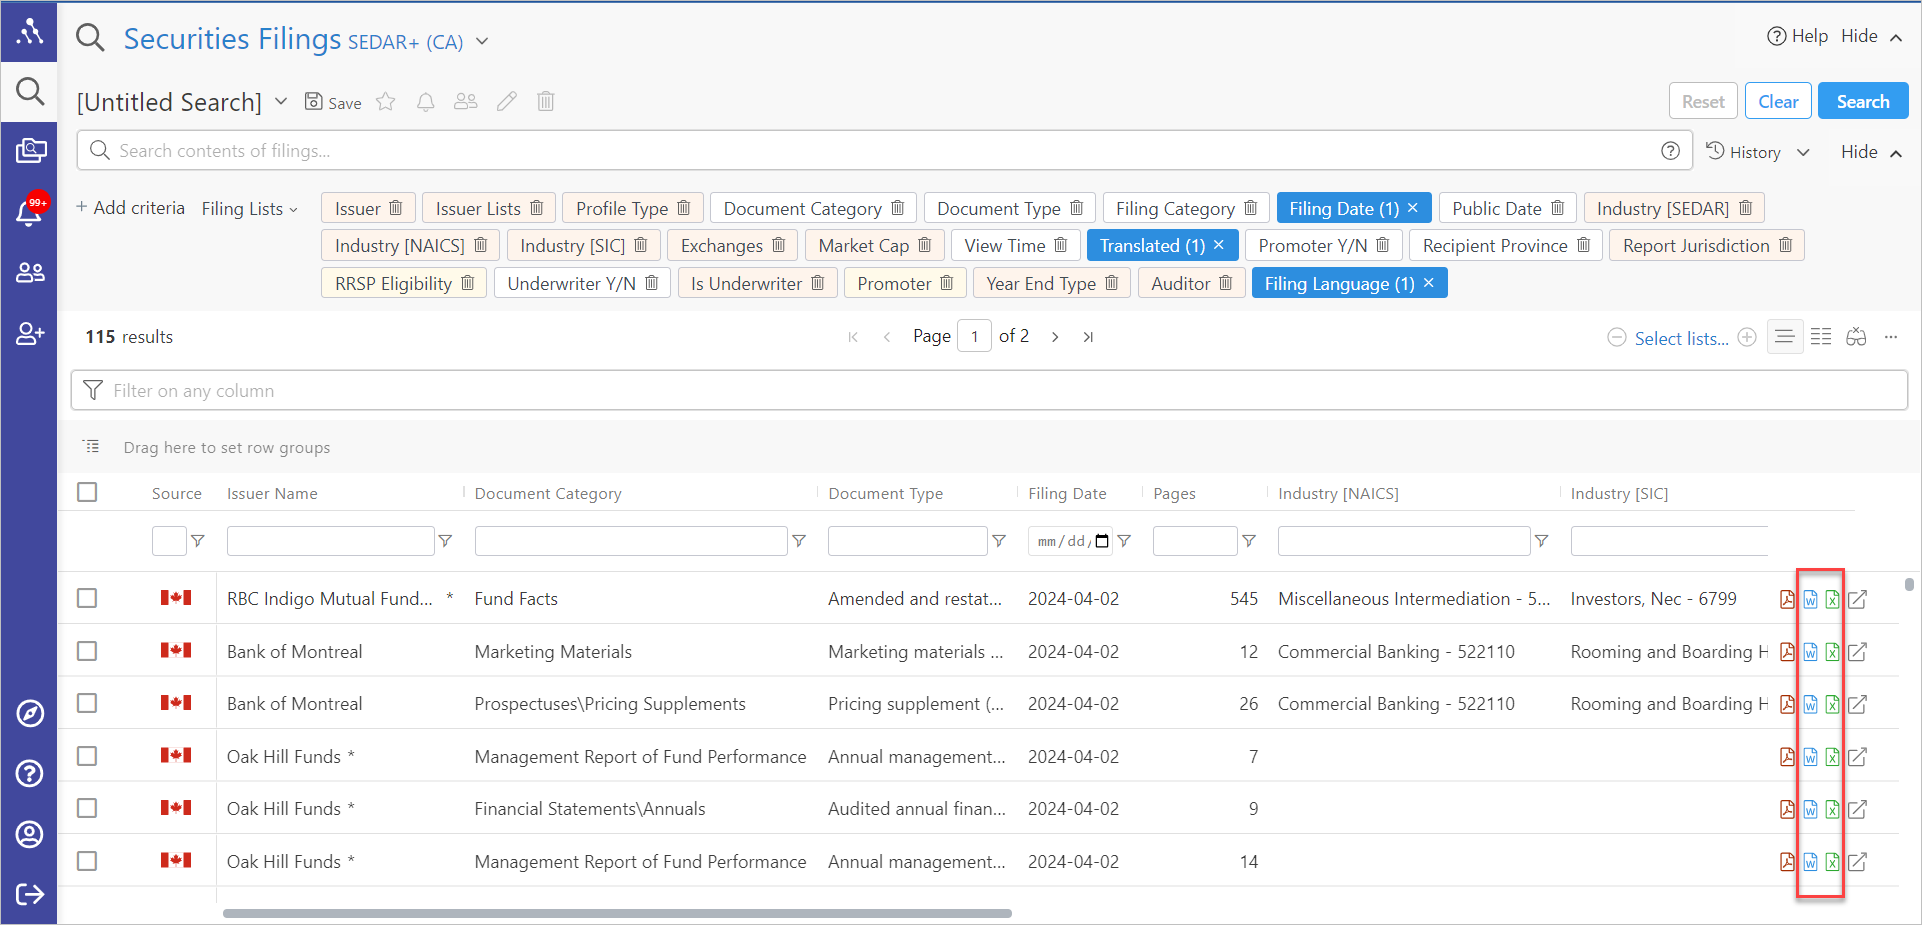Open the more options ellipsis above results
The image size is (1922, 925).
[1891, 337]
